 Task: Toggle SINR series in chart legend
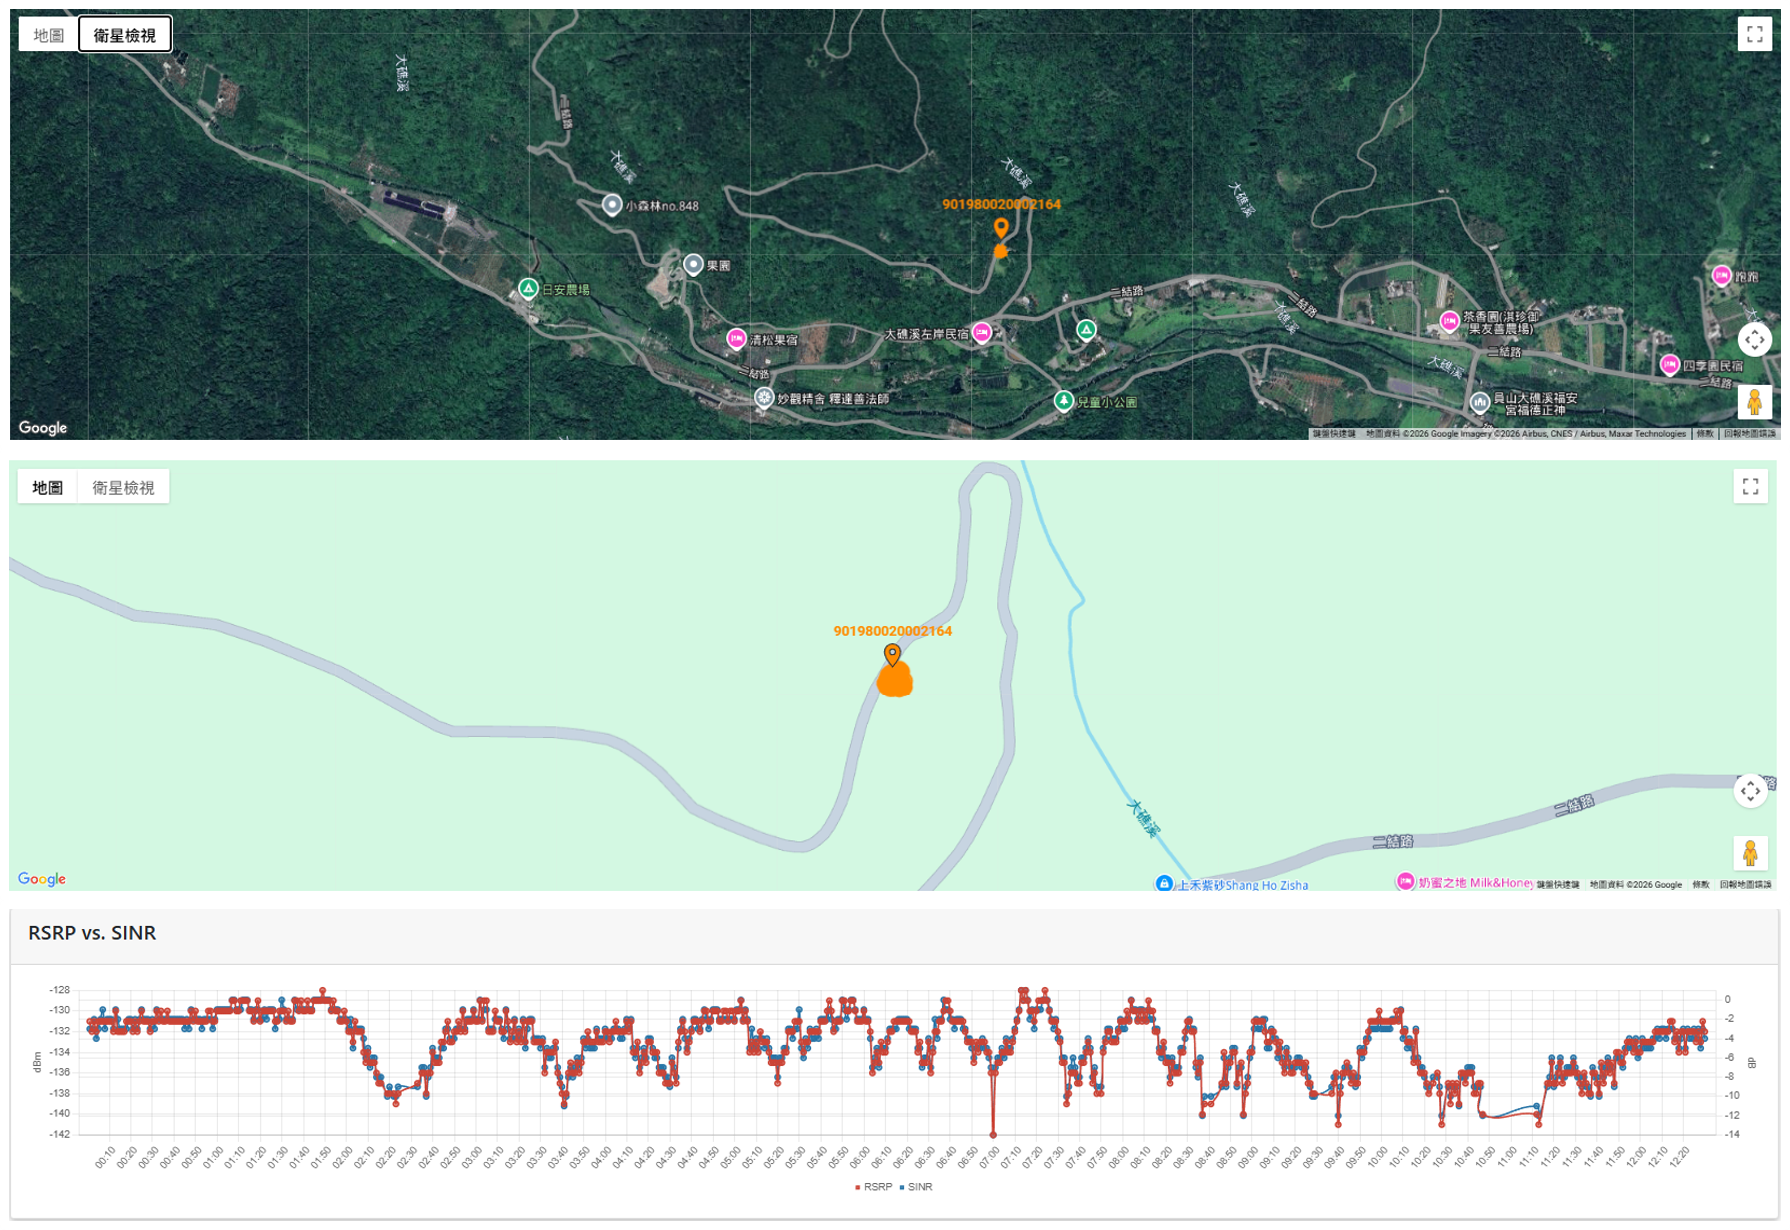tap(916, 1187)
